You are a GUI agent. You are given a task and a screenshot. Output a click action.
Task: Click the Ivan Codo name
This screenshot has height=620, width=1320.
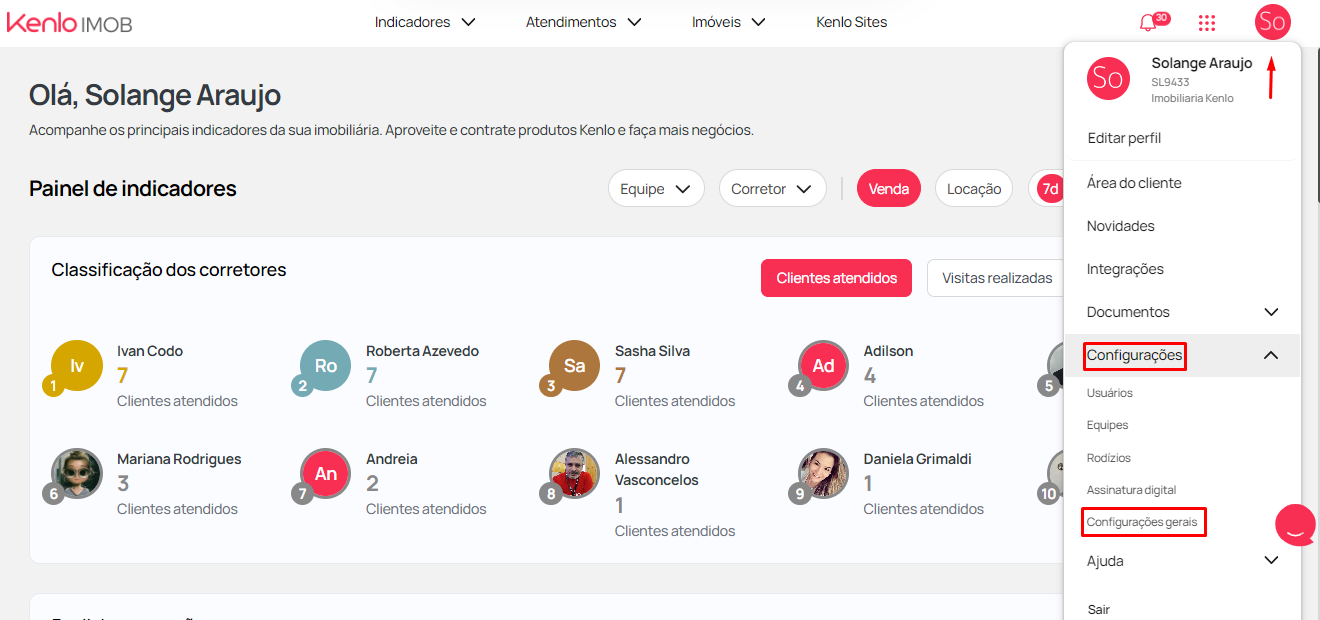(x=150, y=351)
